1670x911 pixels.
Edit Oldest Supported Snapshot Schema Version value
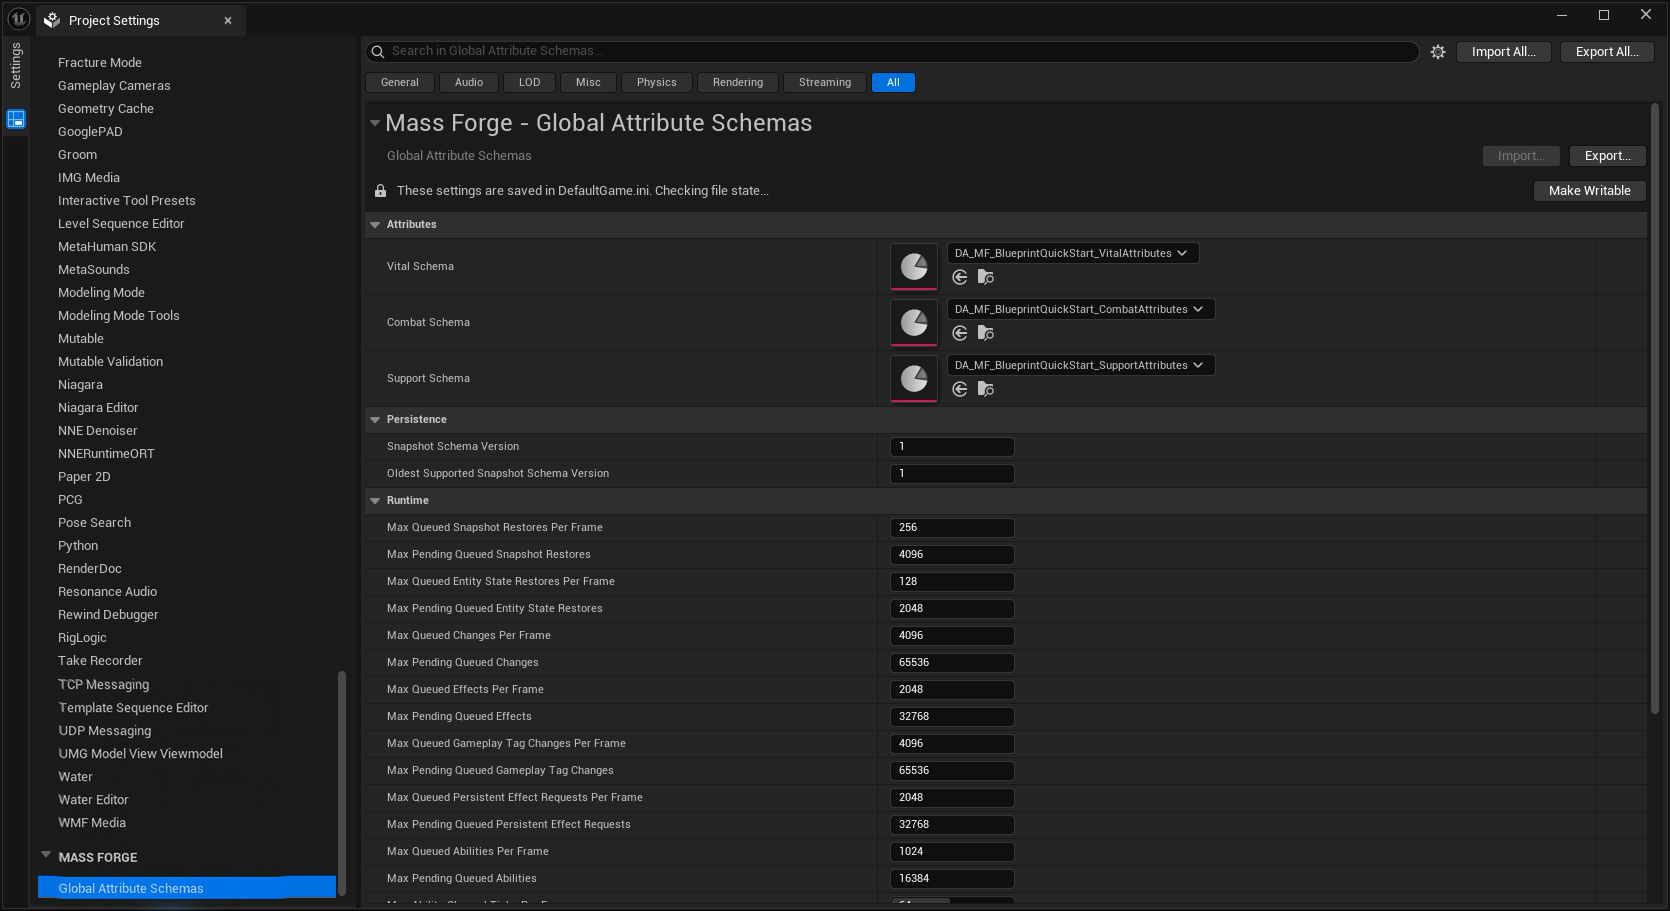coord(952,474)
